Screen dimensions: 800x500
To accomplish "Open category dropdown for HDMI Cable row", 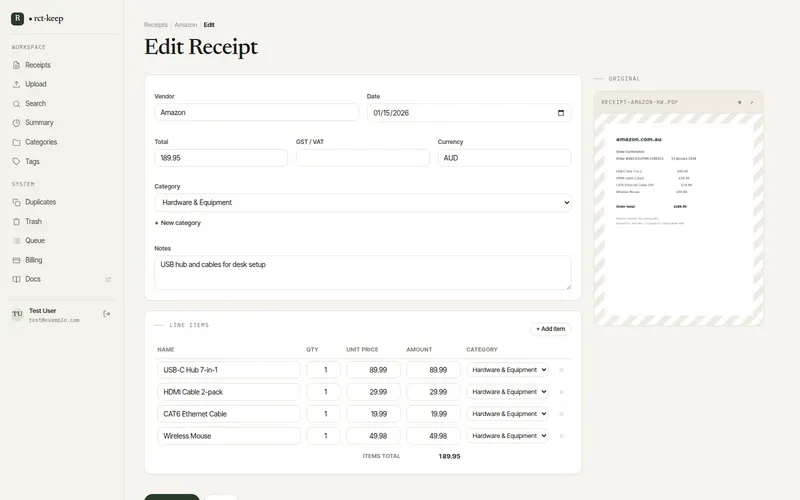I will pyautogui.click(x=508, y=392).
